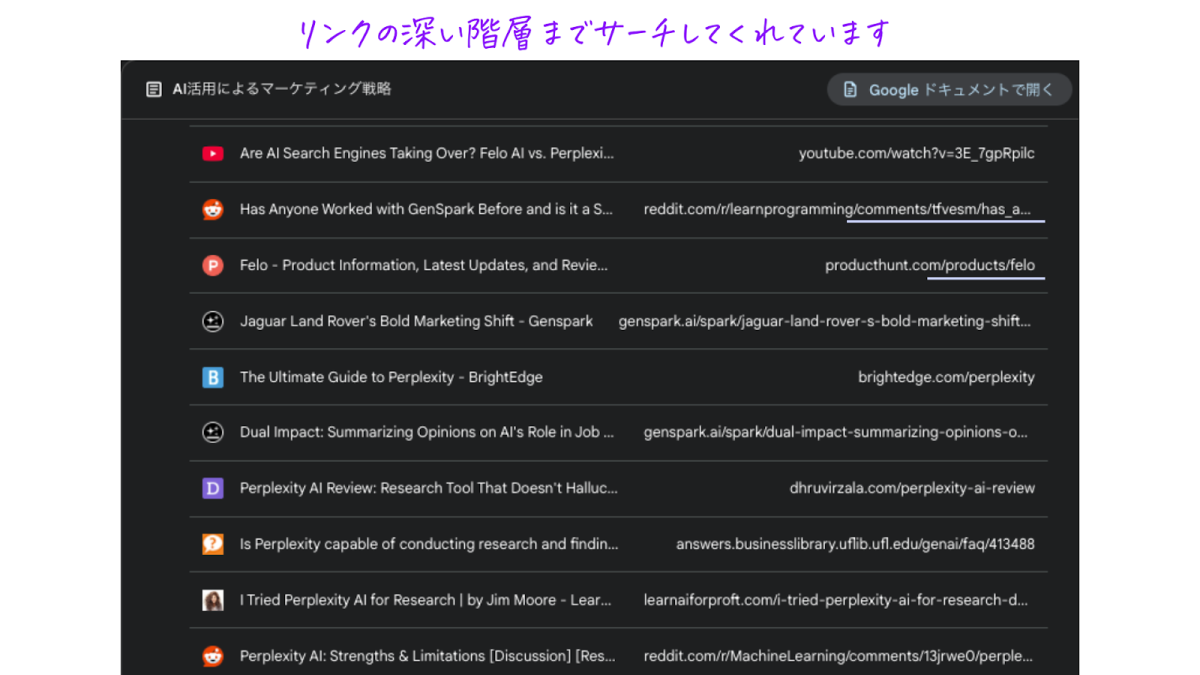This screenshot has width=1200, height=675.
Task: Click the orange question-mark icon for UF library
Action: [x=213, y=545]
